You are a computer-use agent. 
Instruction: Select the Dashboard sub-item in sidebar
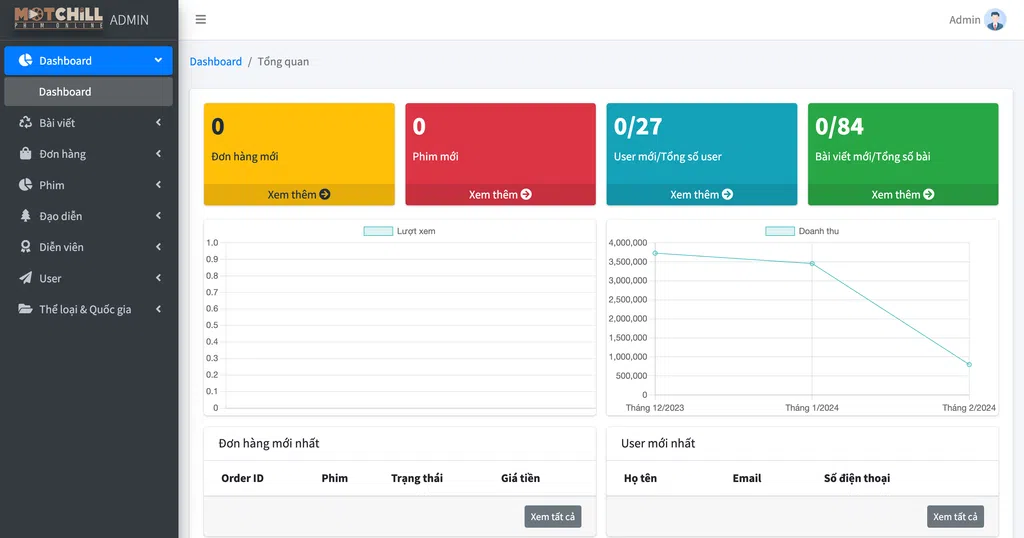click(88, 91)
